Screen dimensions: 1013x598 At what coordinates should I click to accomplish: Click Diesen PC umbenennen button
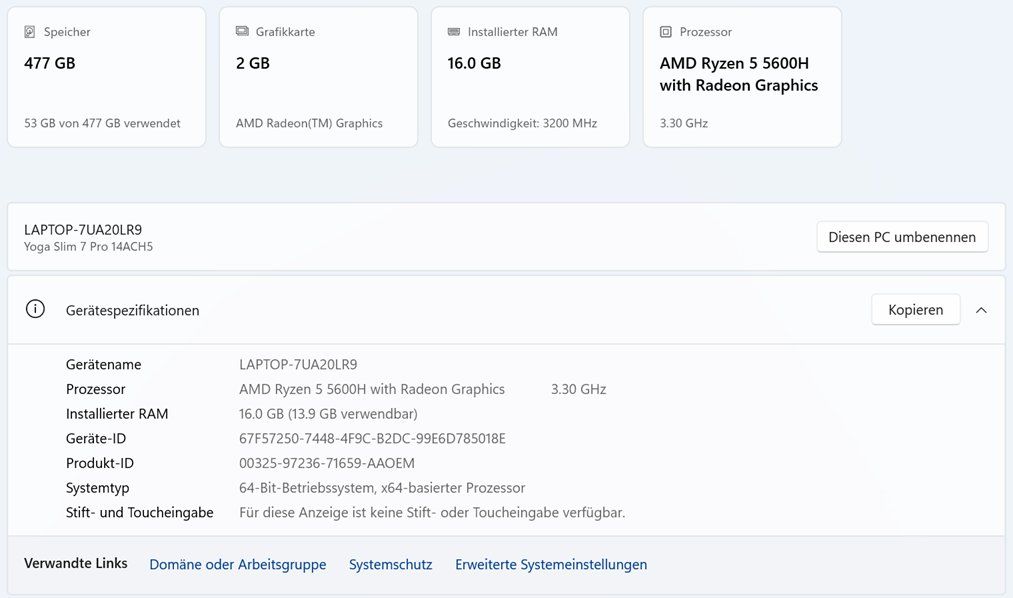[x=902, y=237]
